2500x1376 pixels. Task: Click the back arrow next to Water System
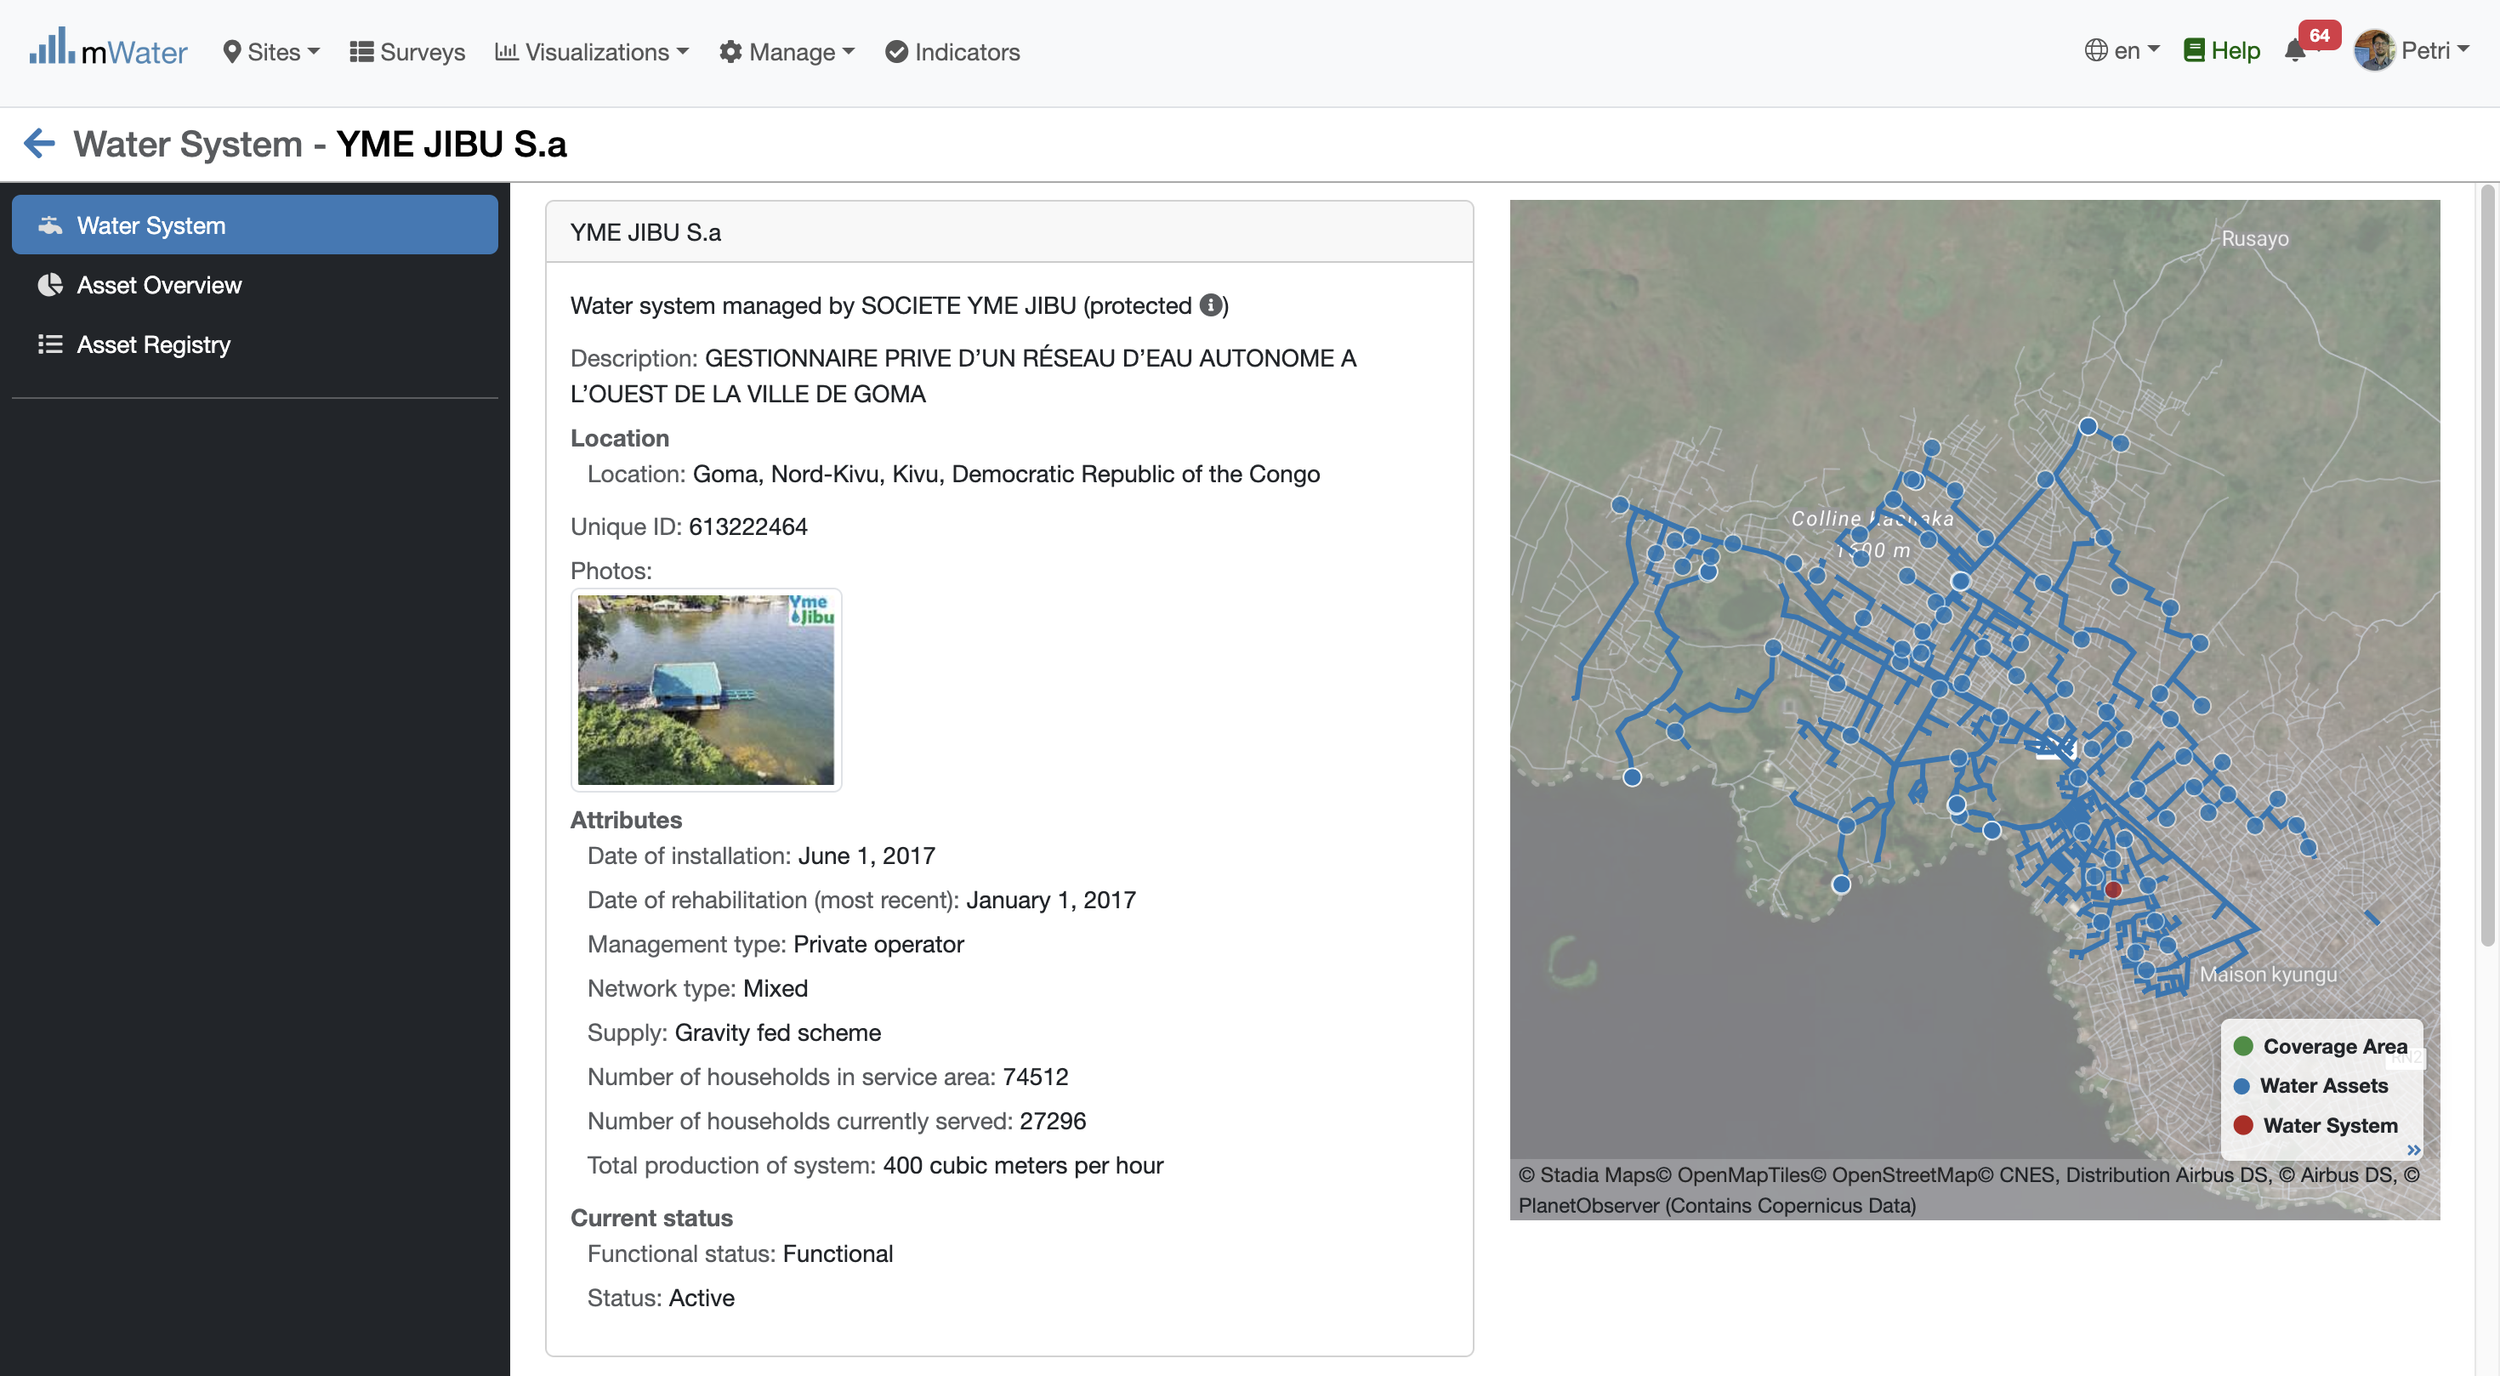[x=39, y=143]
